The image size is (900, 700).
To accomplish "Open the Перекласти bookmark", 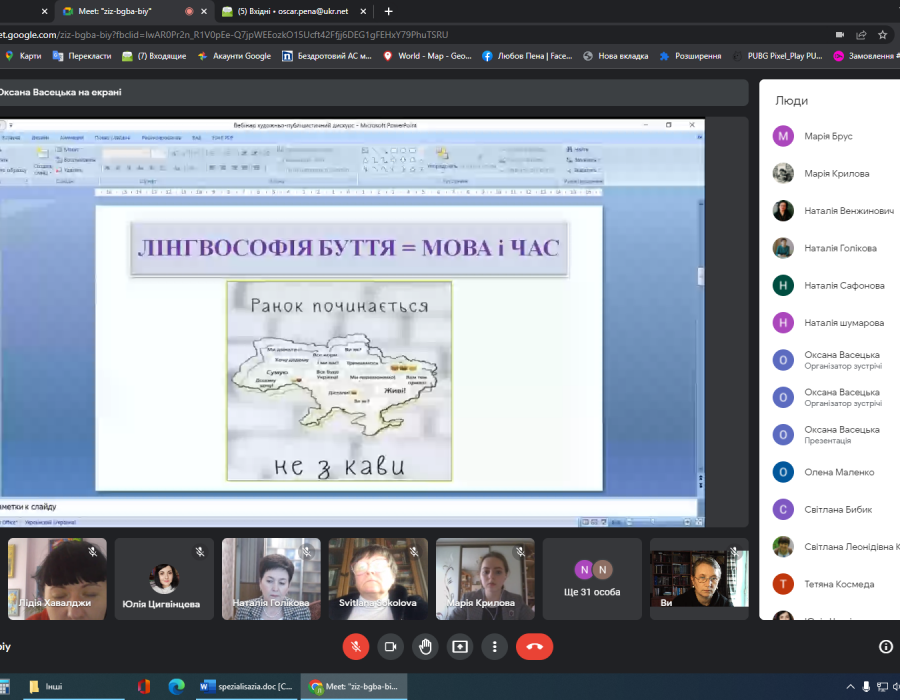I will point(85,56).
